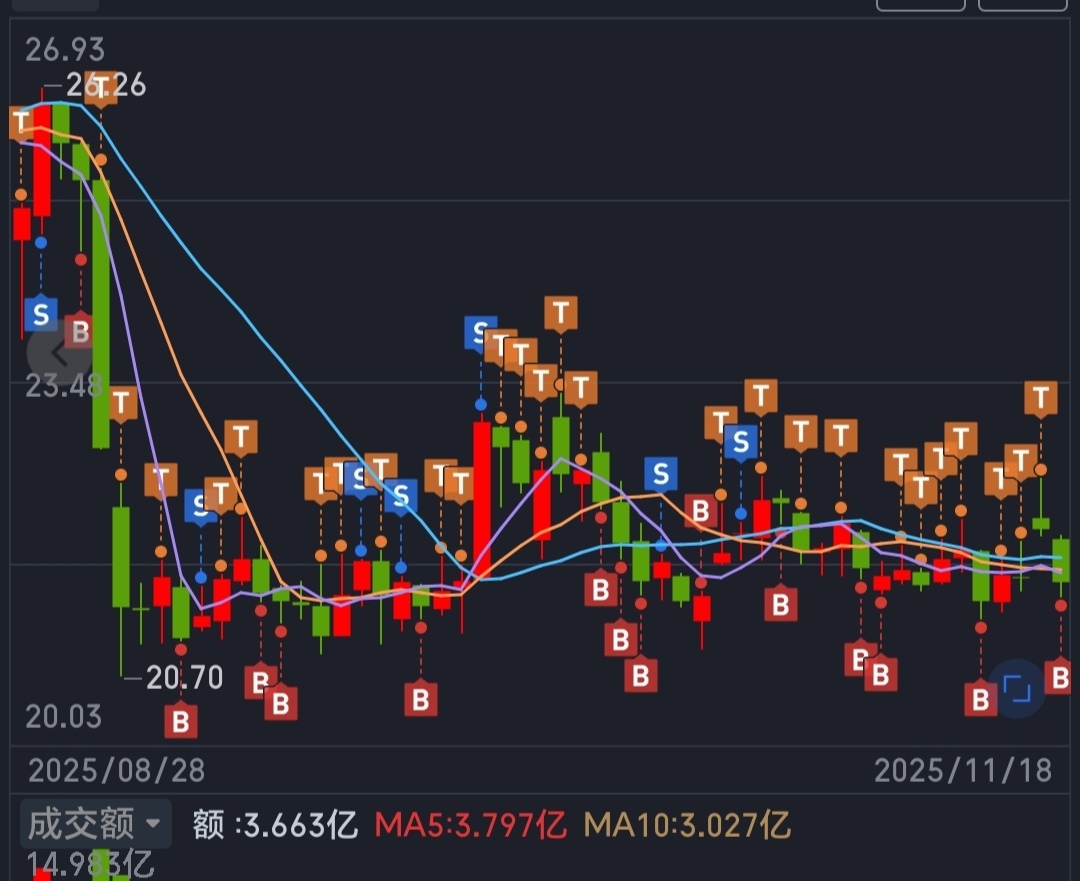This screenshot has width=1080, height=881.
Task: Click the B marker at the right edge of the chart
Action: (1059, 677)
